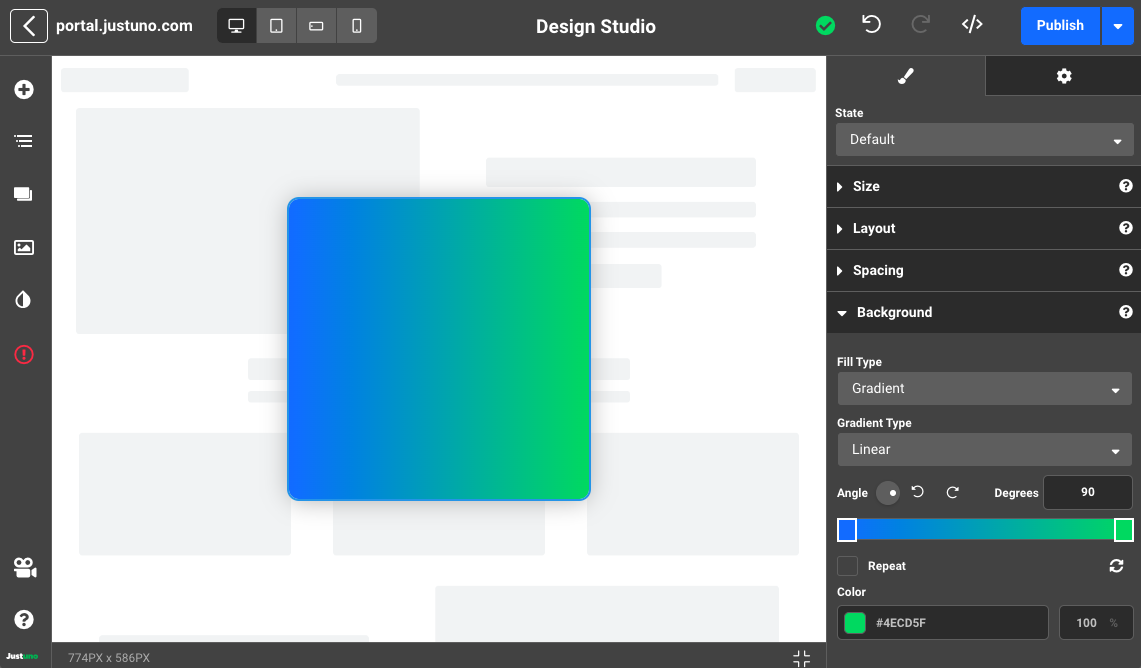This screenshot has height=668, width=1141.
Task: Click the Degrees input field
Action: pos(1087,492)
